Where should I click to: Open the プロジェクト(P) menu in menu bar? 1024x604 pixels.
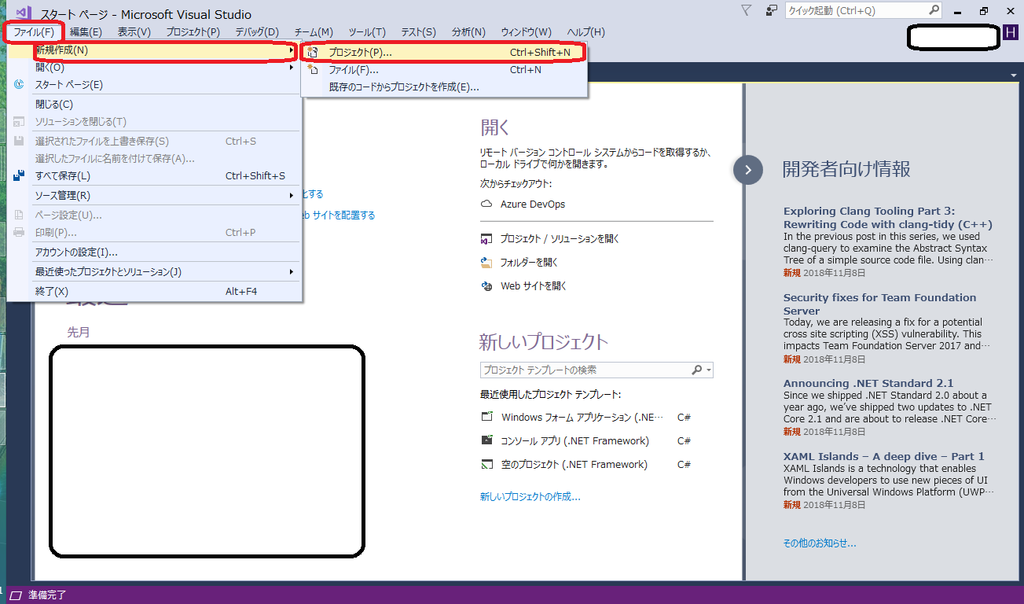coord(193,32)
